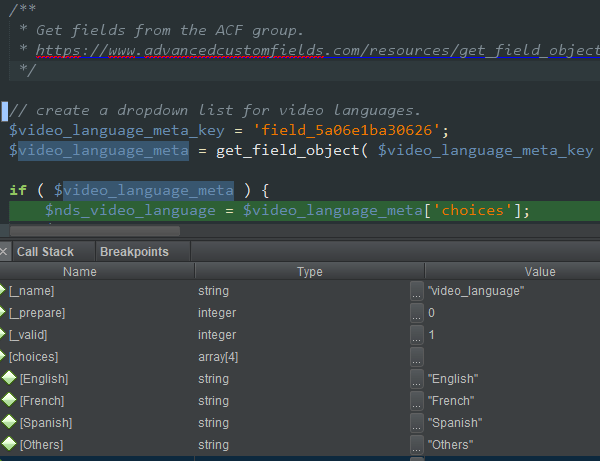
Task: Click the editor horizontal scrollbar thumb
Action: tap(95, 231)
